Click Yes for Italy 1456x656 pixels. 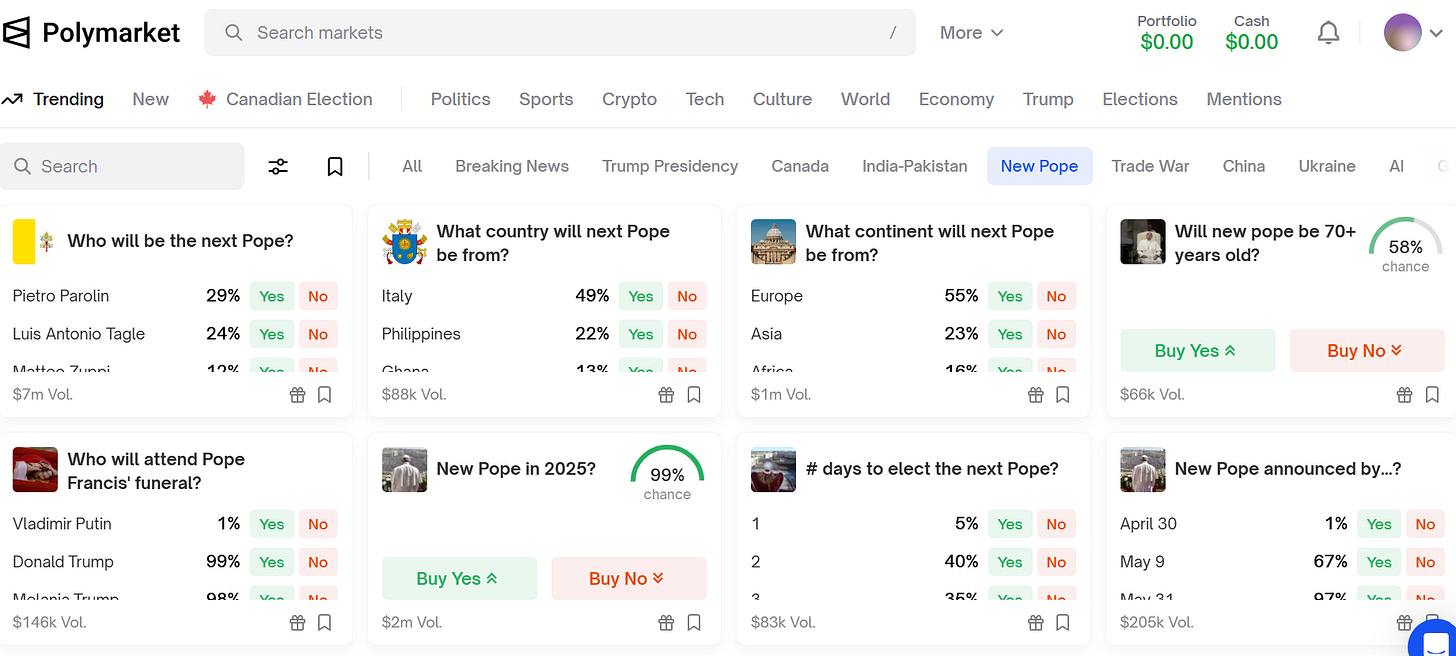tap(641, 296)
